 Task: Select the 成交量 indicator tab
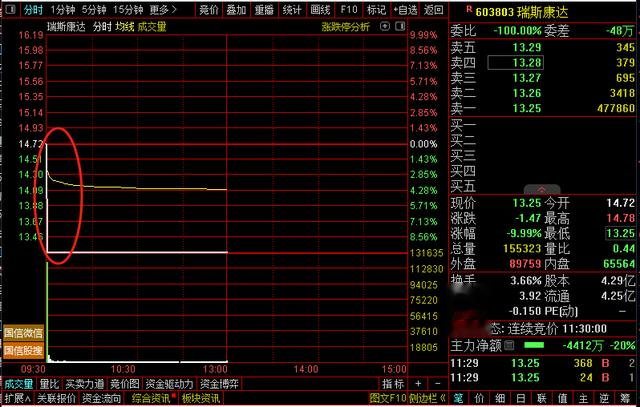(18, 384)
